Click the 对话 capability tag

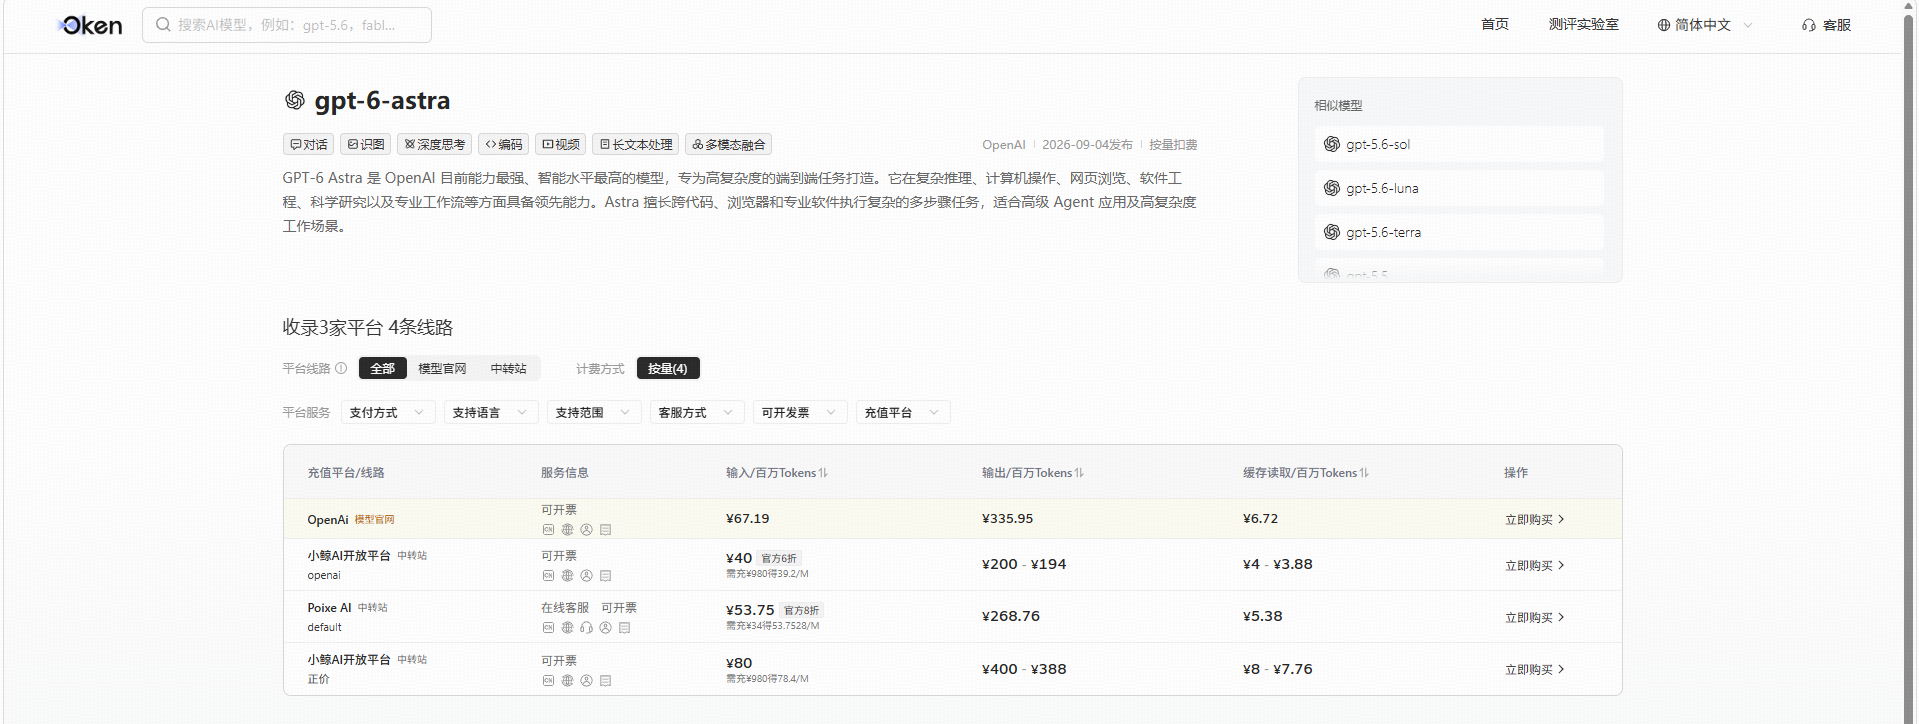(x=309, y=144)
